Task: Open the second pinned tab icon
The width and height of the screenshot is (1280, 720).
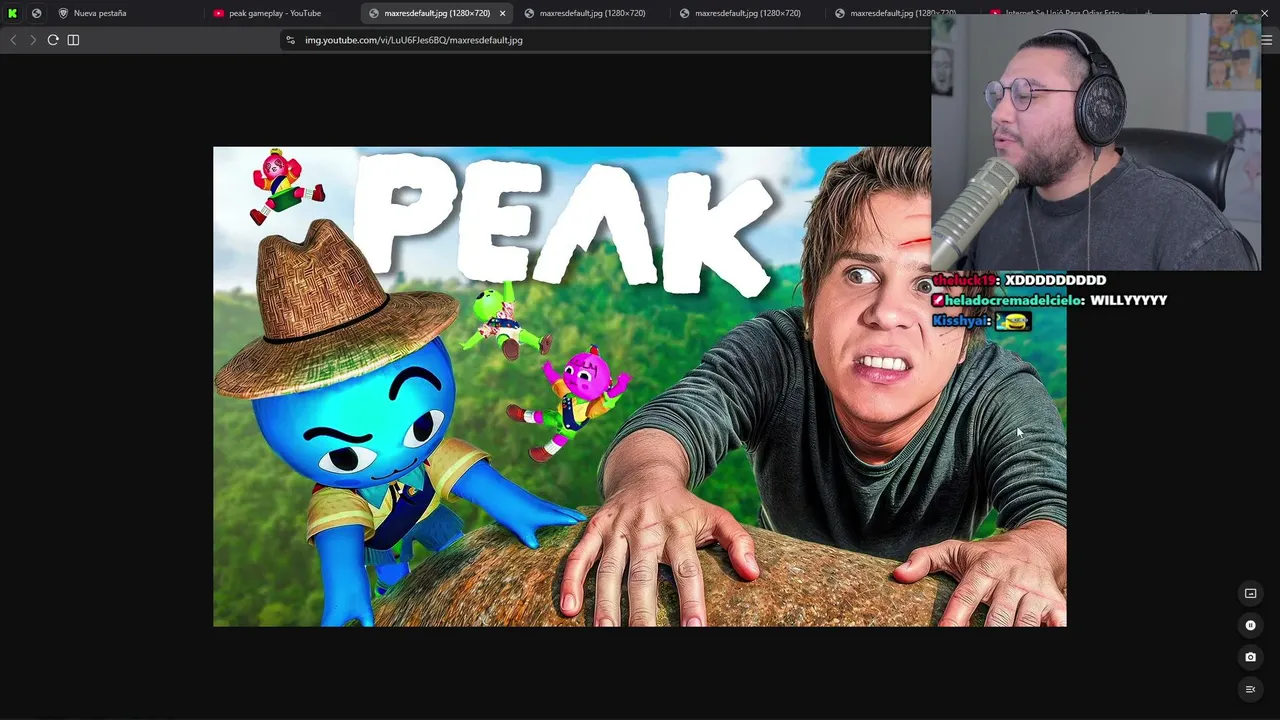Action: (36, 13)
